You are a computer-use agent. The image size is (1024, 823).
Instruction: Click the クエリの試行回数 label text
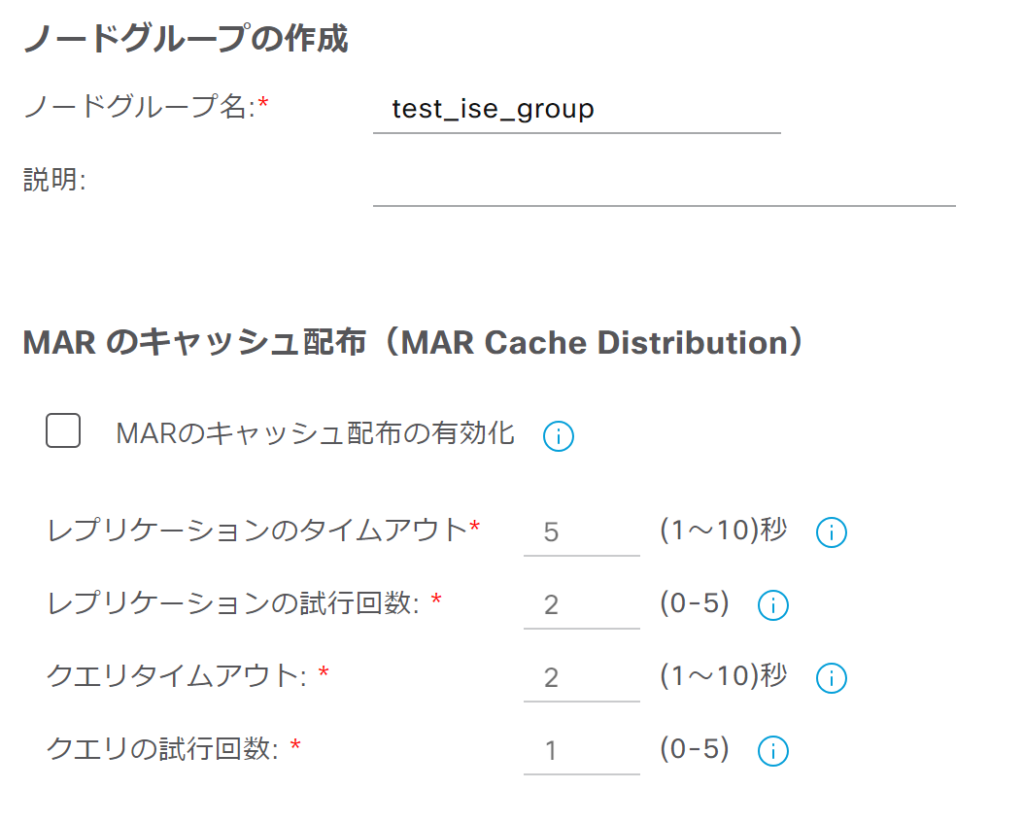click(x=162, y=749)
